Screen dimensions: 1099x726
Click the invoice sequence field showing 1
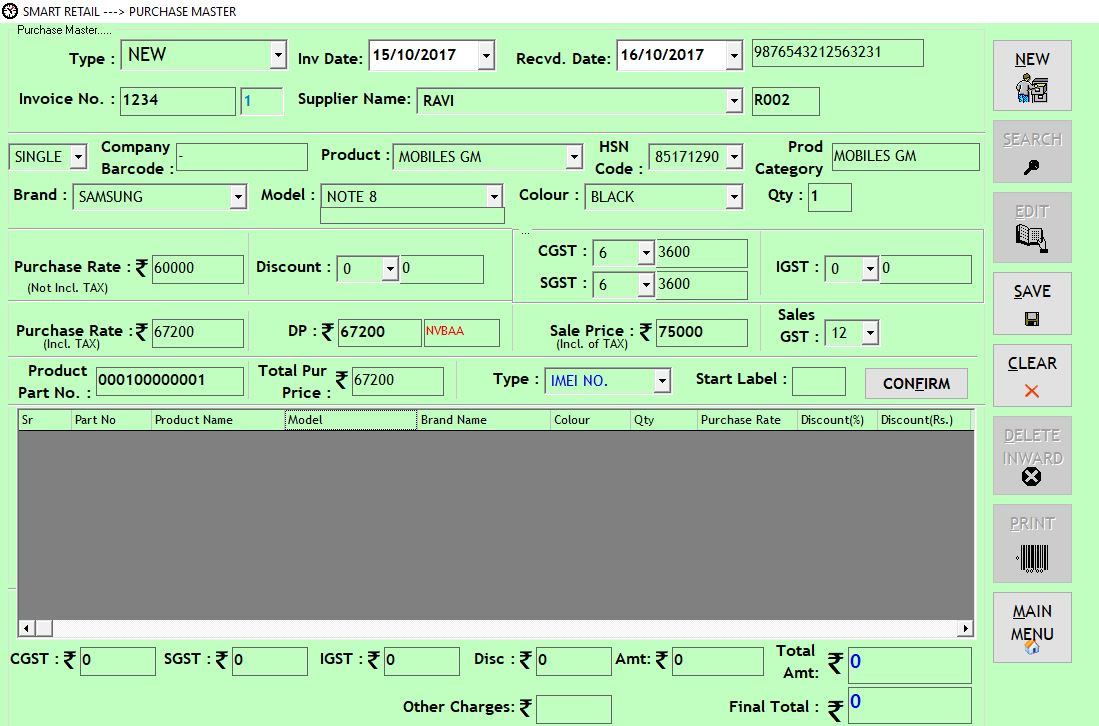pyautogui.click(x=262, y=101)
